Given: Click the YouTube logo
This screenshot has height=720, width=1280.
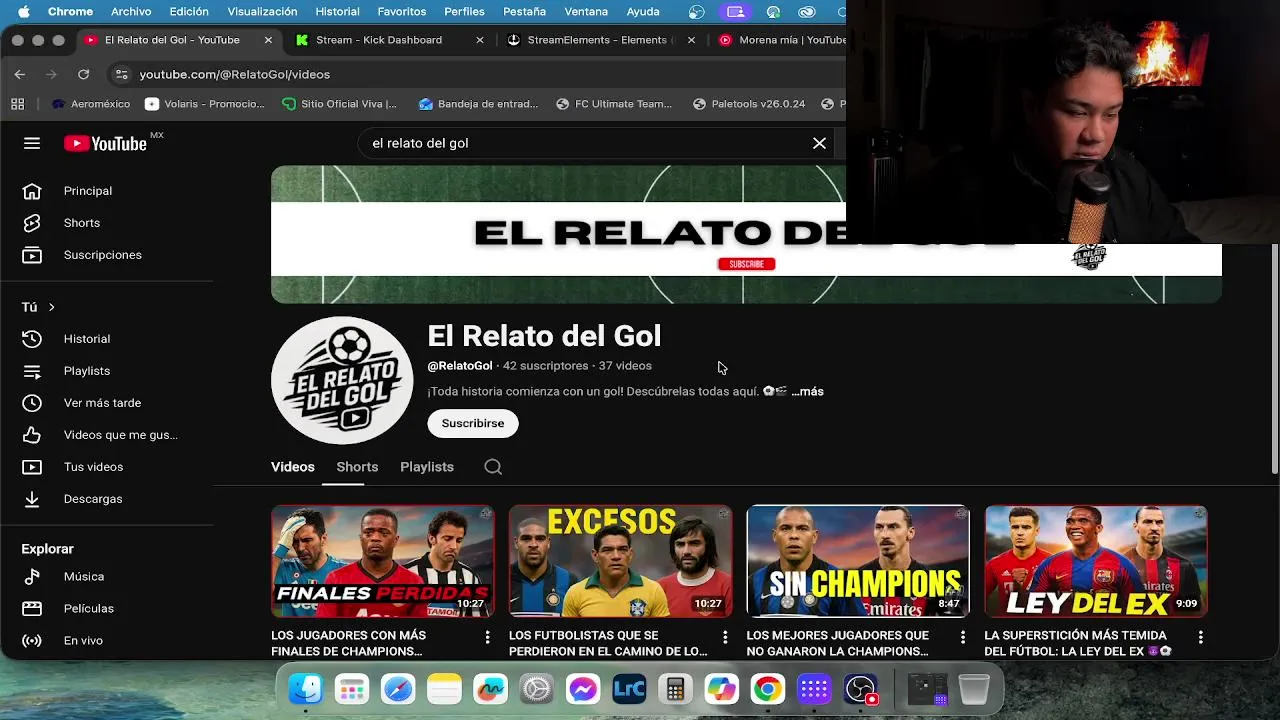Looking at the screenshot, I should tap(106, 143).
